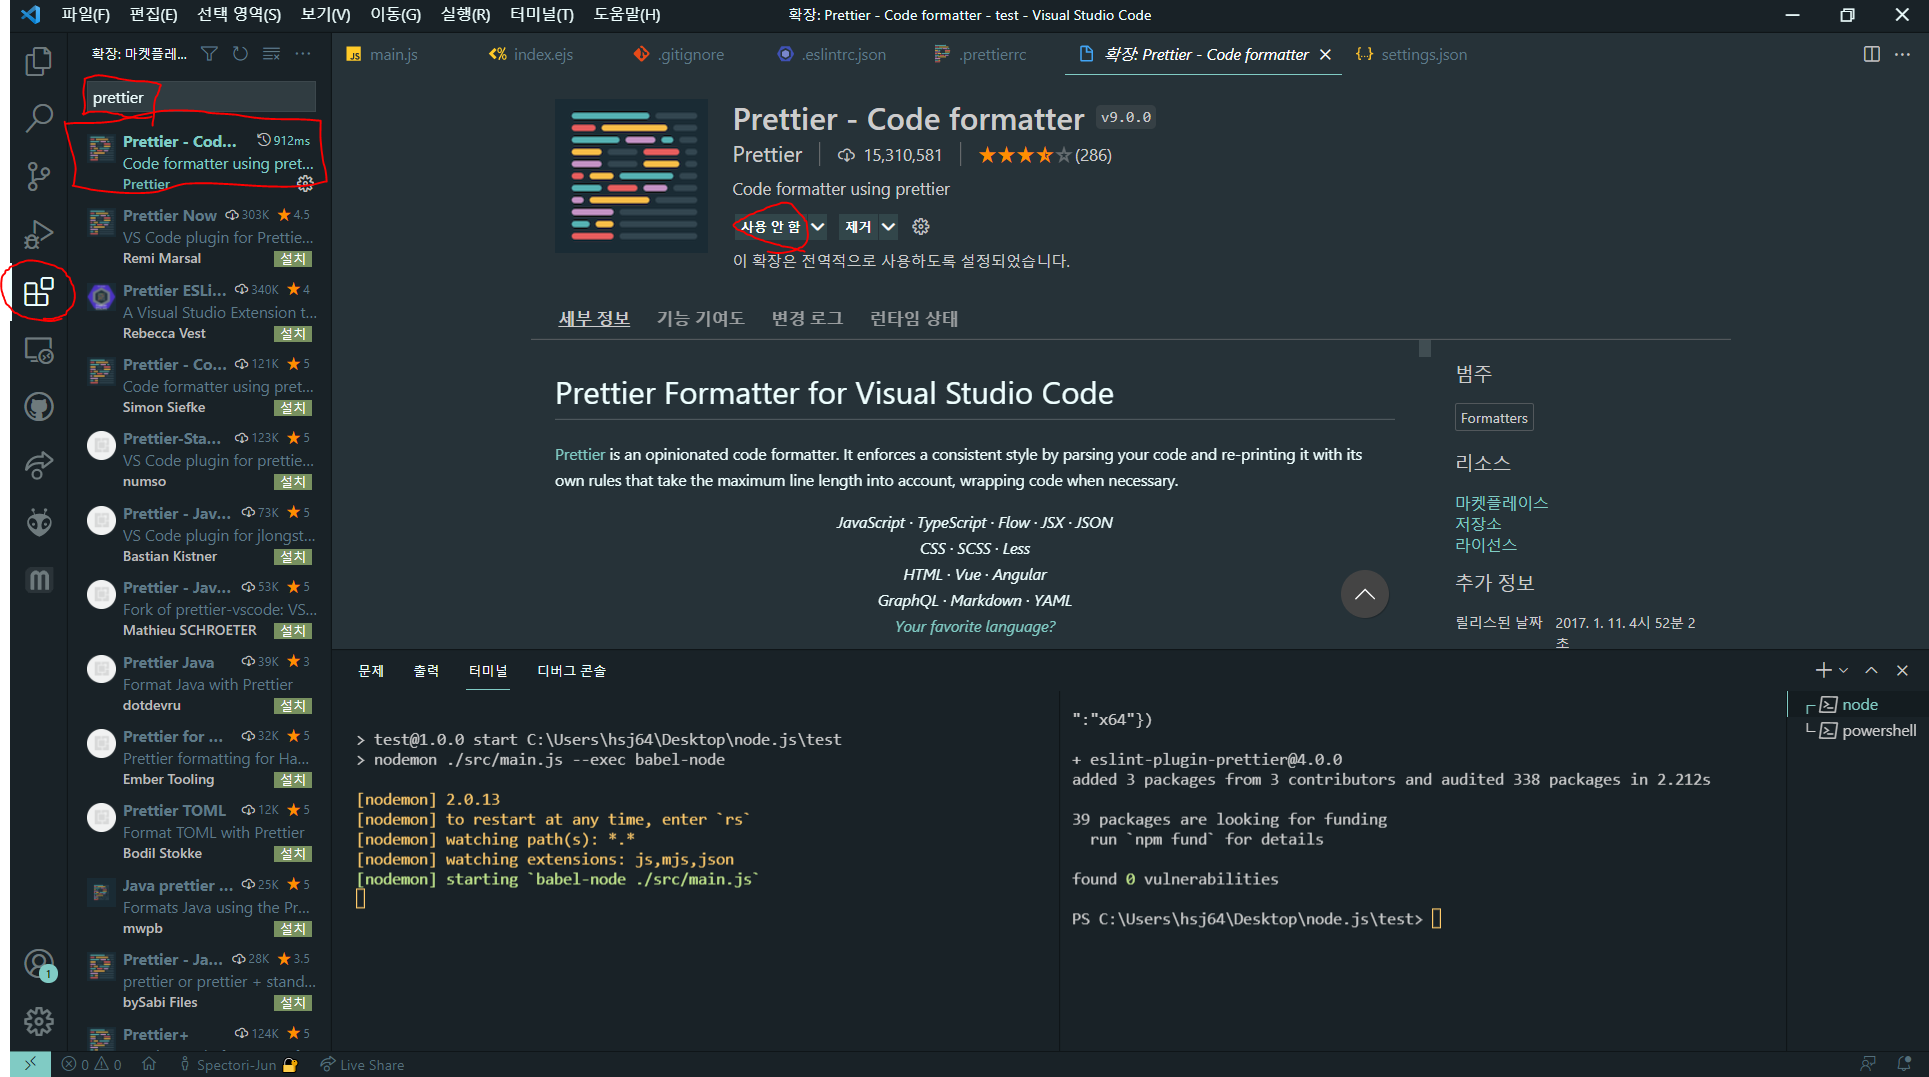Image resolution: width=1929 pixels, height=1077 pixels.
Task: Open the Source Control view
Action: [38, 176]
